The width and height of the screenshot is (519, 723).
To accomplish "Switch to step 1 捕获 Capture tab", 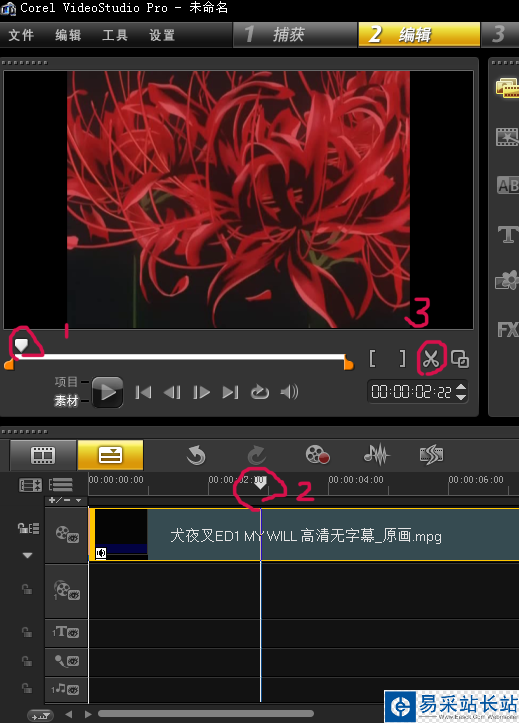I will (x=295, y=35).
